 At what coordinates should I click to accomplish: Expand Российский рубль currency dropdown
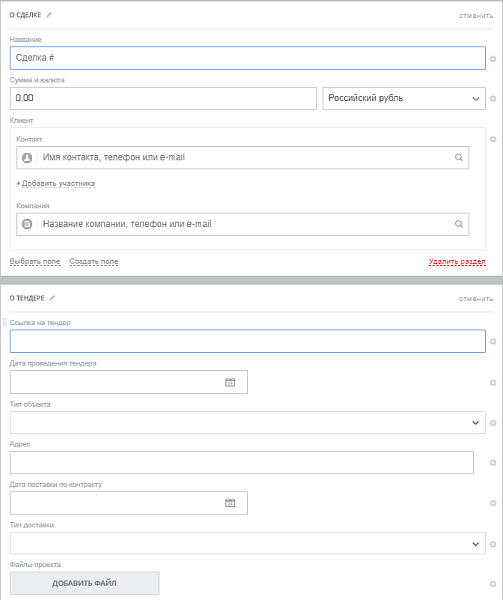click(404, 98)
